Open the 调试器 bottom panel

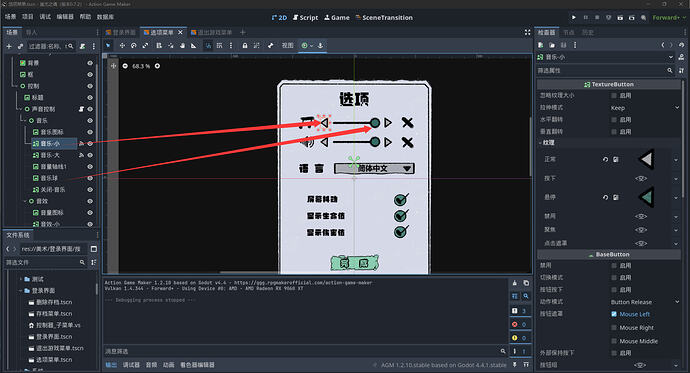[x=131, y=365]
